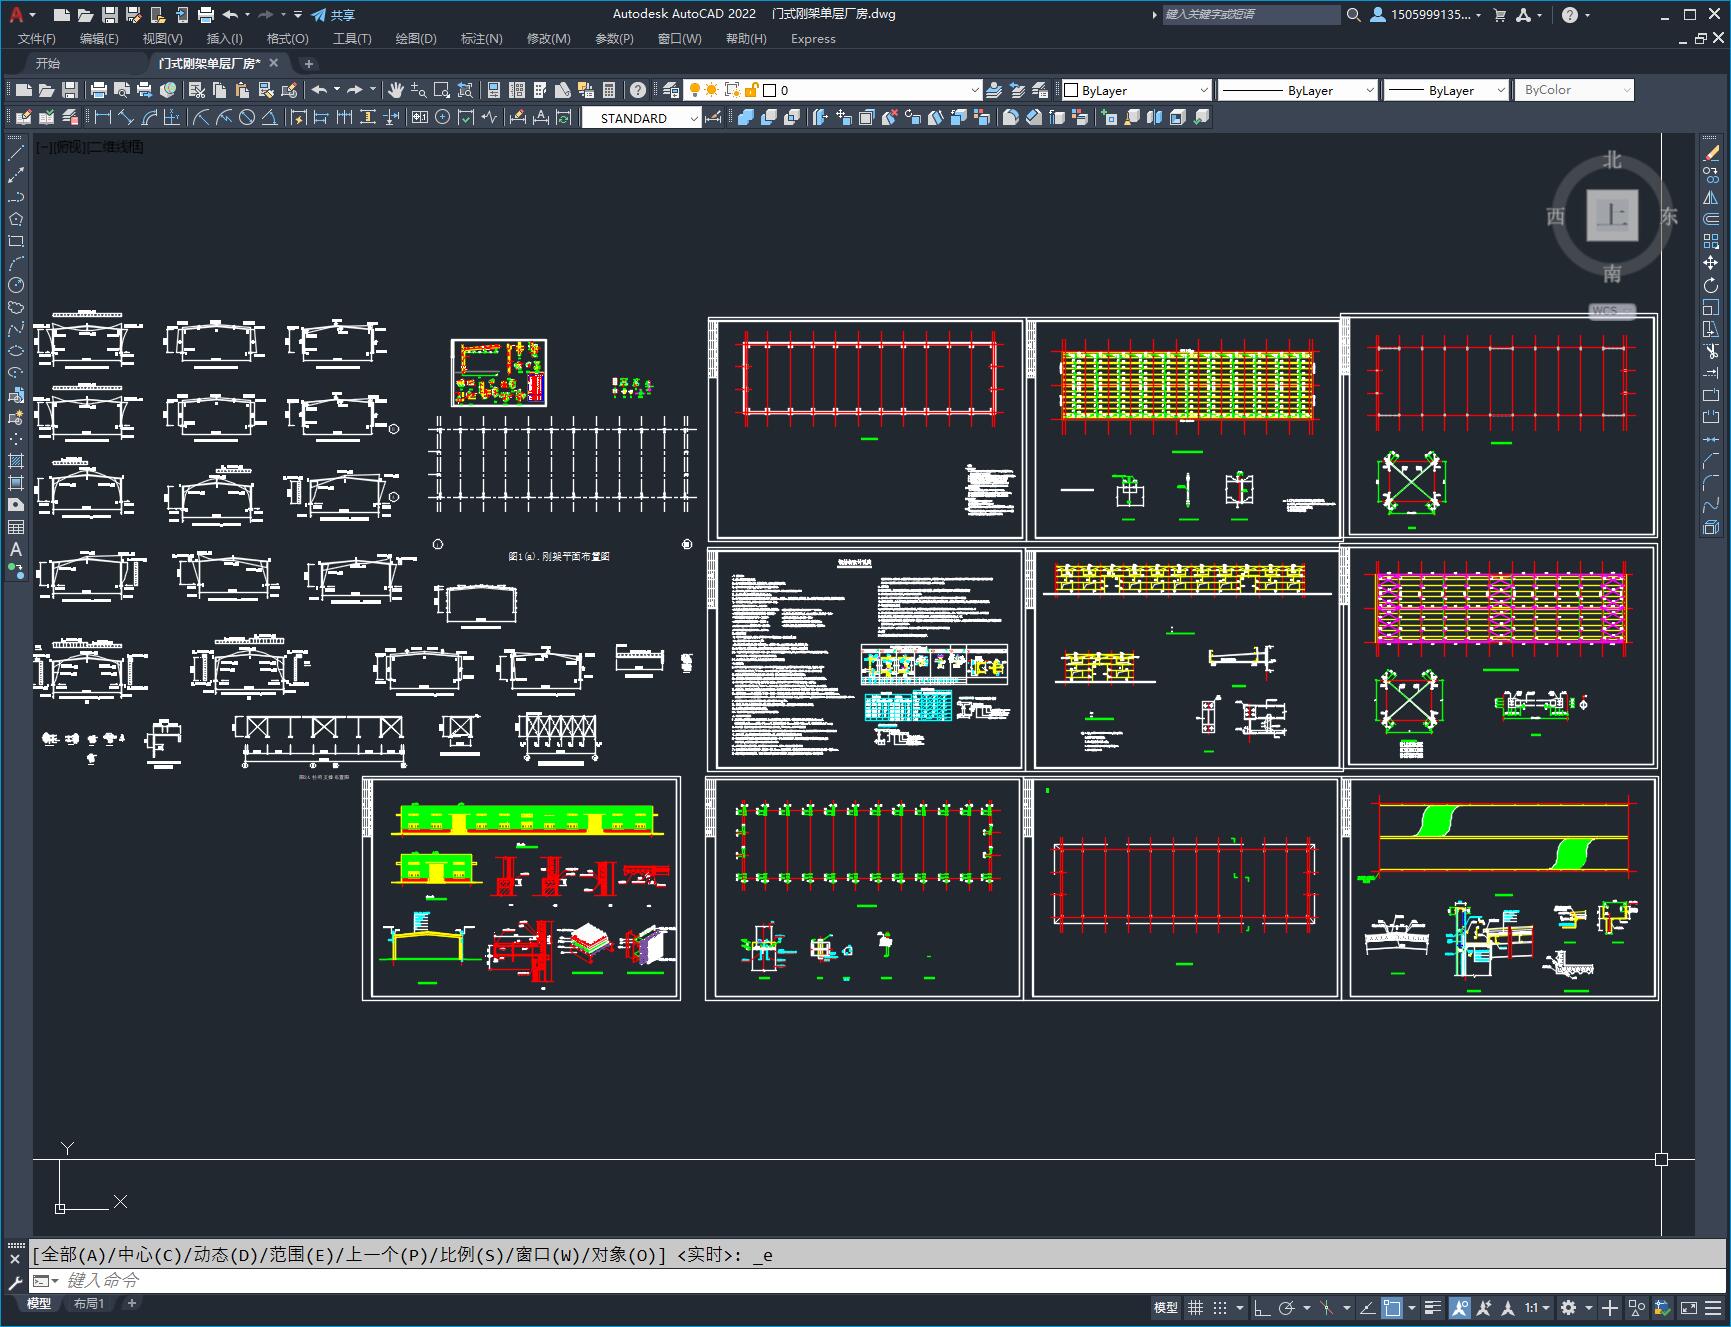Click the Clean Screen icon in status bar
This screenshot has height=1327, width=1731.
[x=1688, y=1307]
